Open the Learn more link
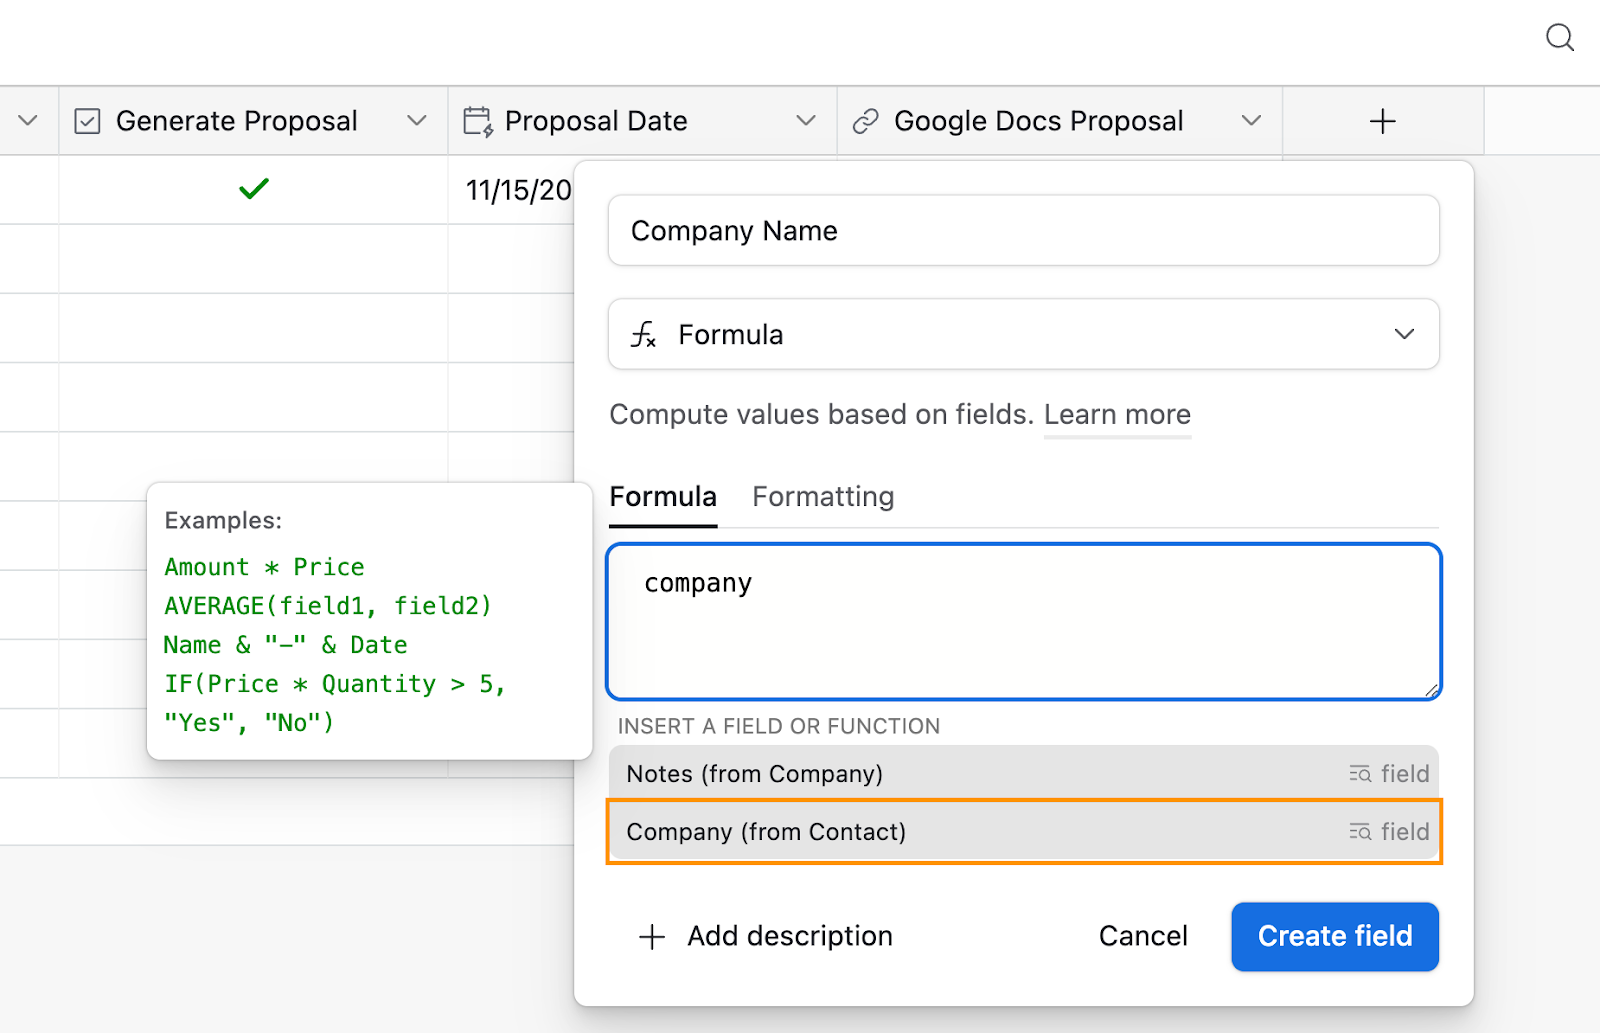 [x=1117, y=415]
